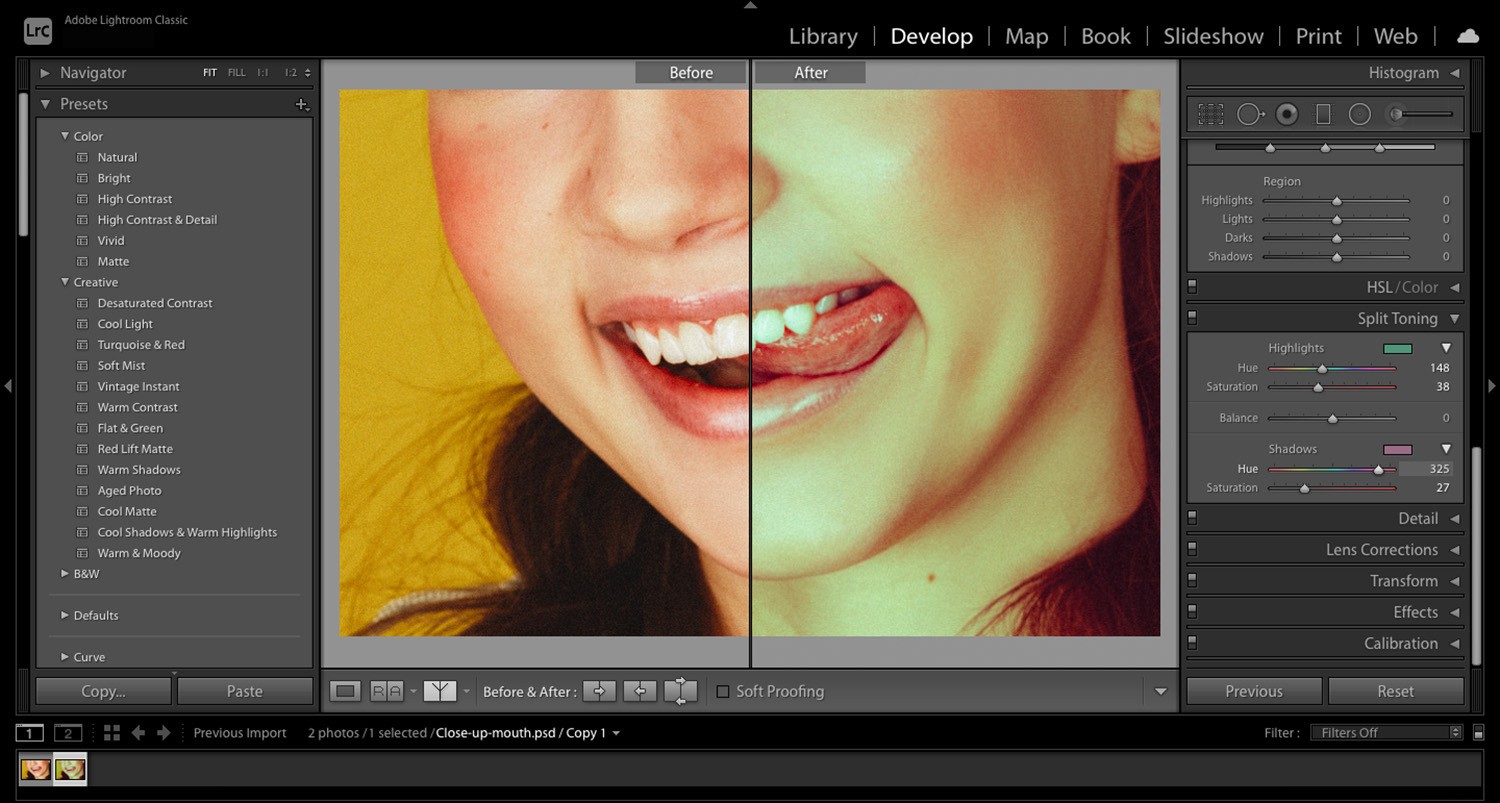Image resolution: width=1500 pixels, height=803 pixels.
Task: Toggle the Detail panel on/off switch
Action: pos(1191,518)
